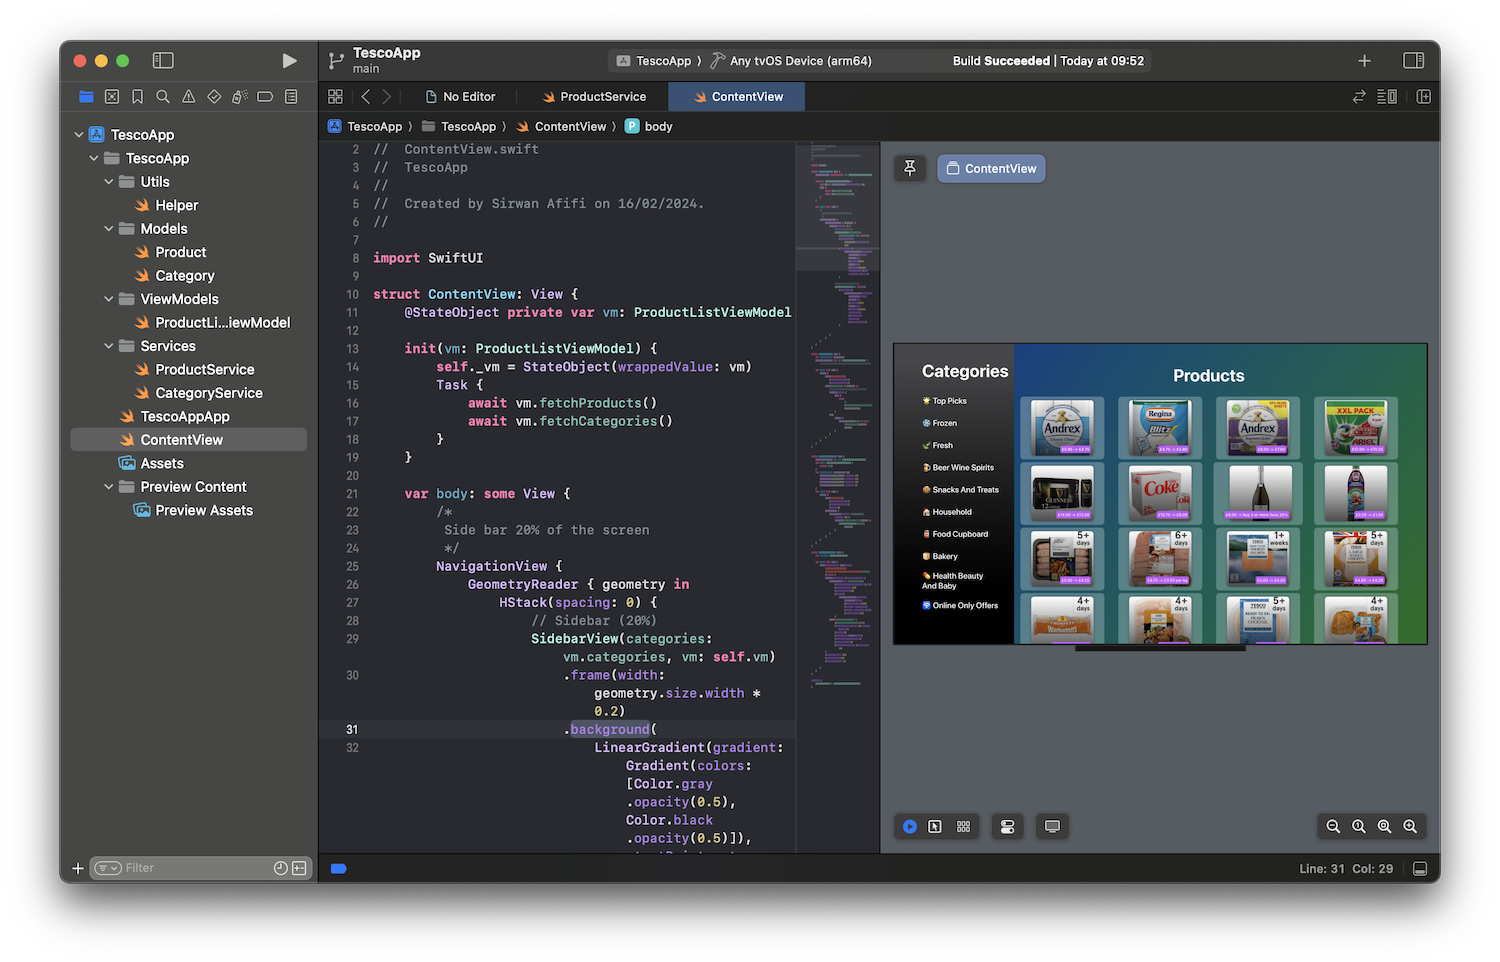
Task: Switch to the ProductService tab
Action: tap(594, 97)
